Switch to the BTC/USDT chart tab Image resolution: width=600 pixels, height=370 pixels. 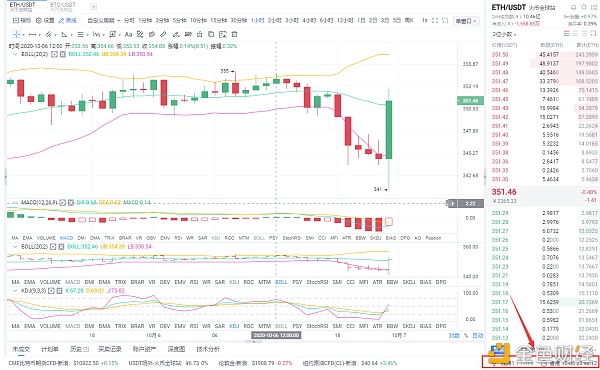[x=62, y=7]
